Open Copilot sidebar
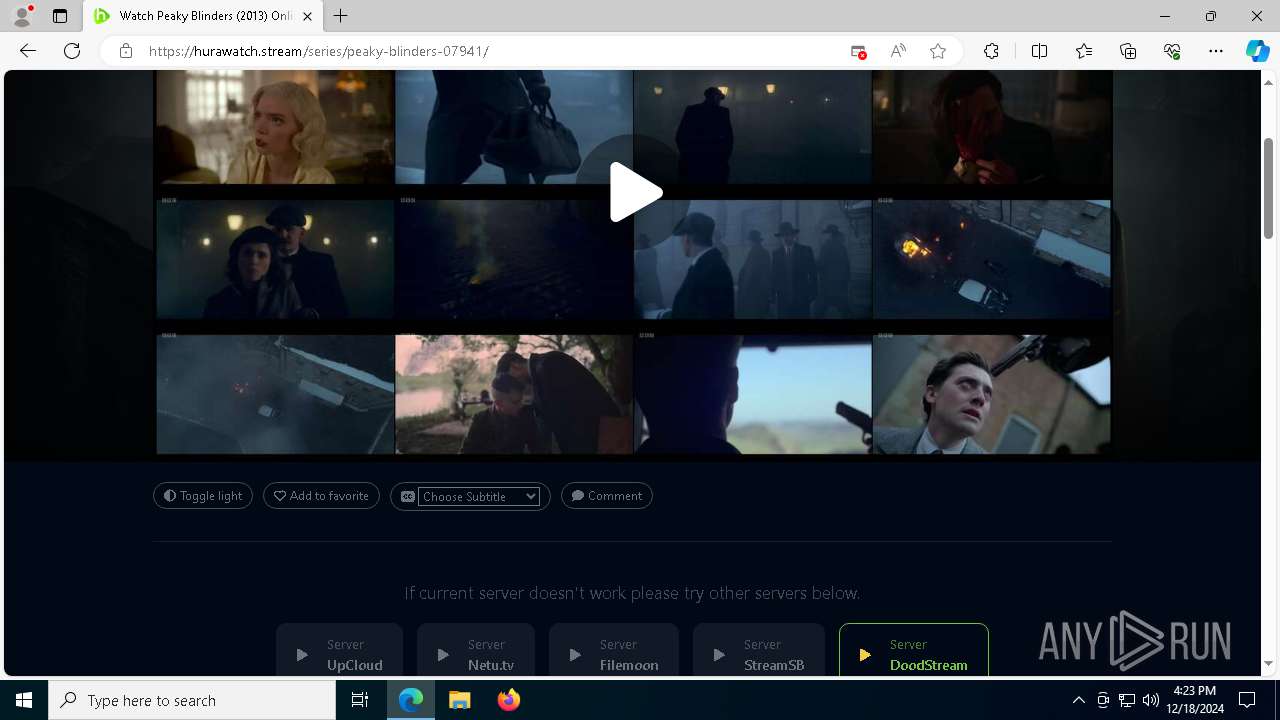The height and width of the screenshot is (720, 1280). click(1257, 51)
